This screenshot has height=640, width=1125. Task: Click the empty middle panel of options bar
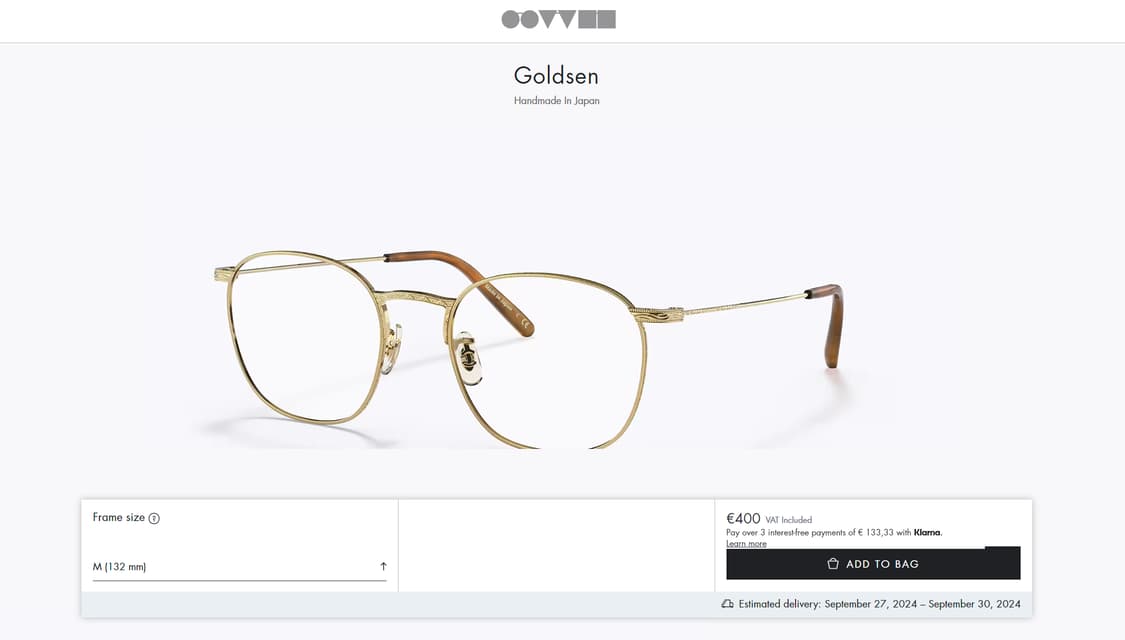[557, 545]
